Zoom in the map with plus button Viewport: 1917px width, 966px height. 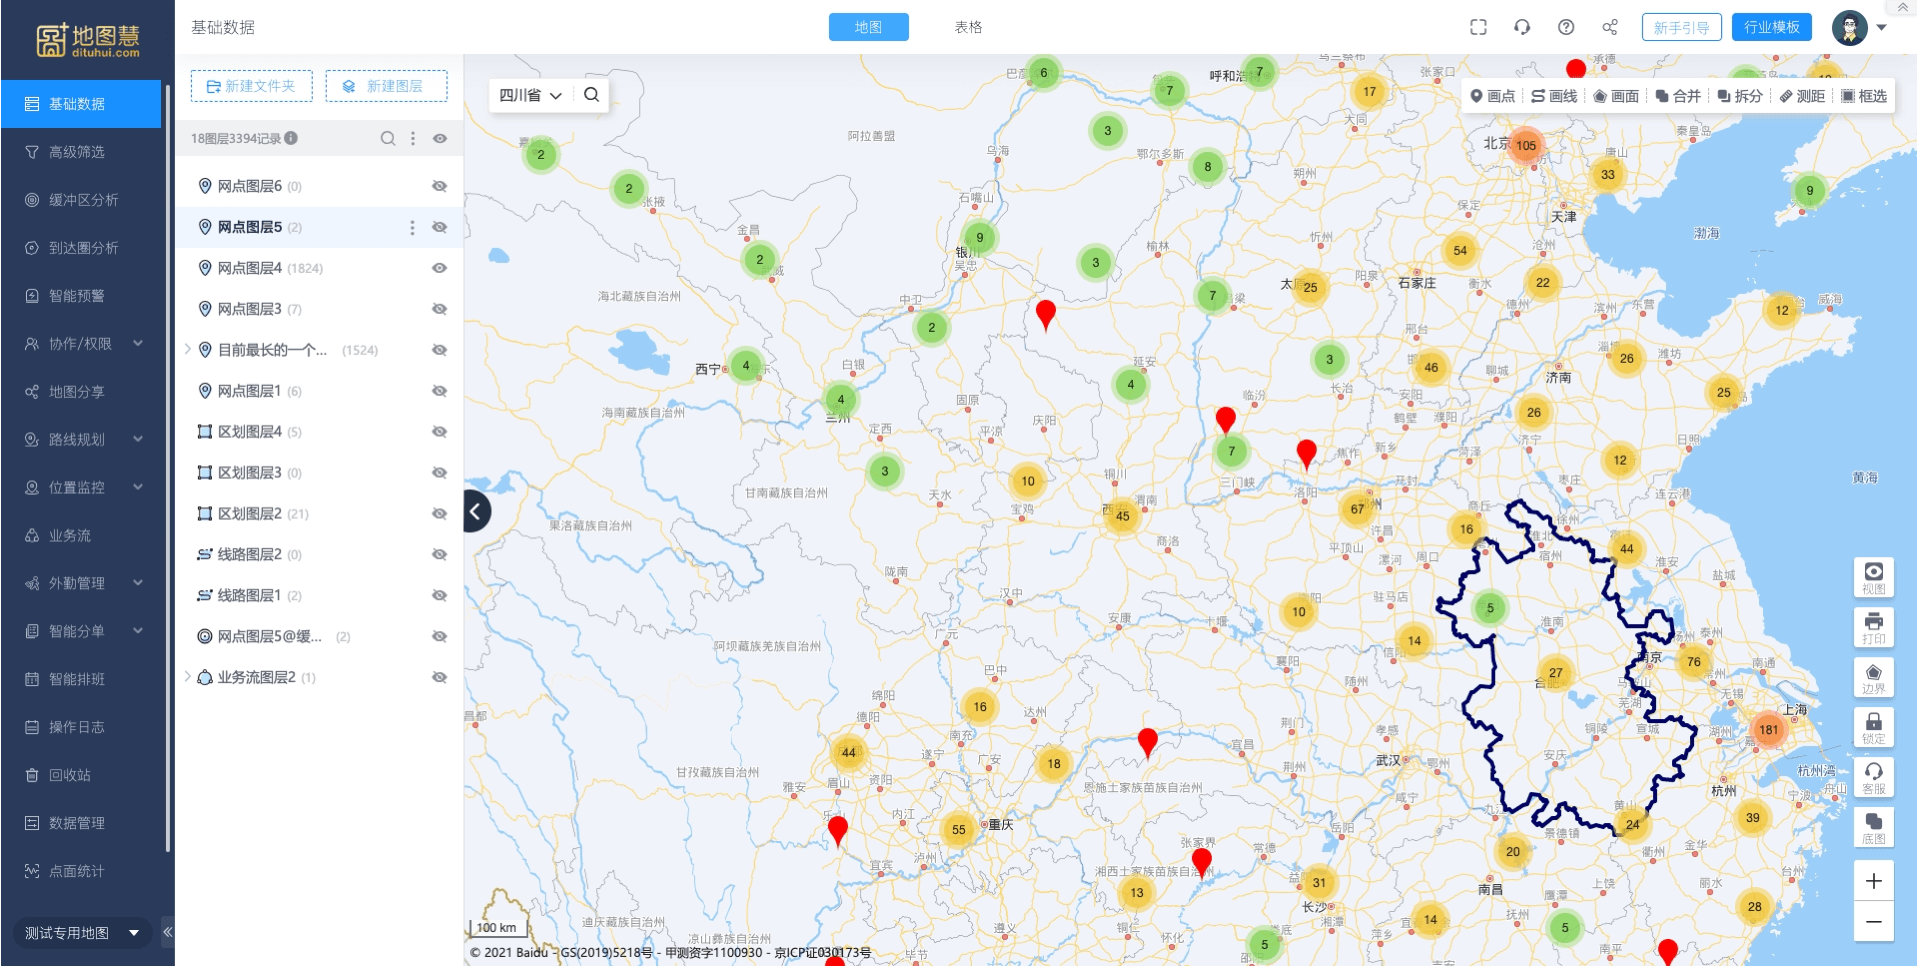point(1874,881)
